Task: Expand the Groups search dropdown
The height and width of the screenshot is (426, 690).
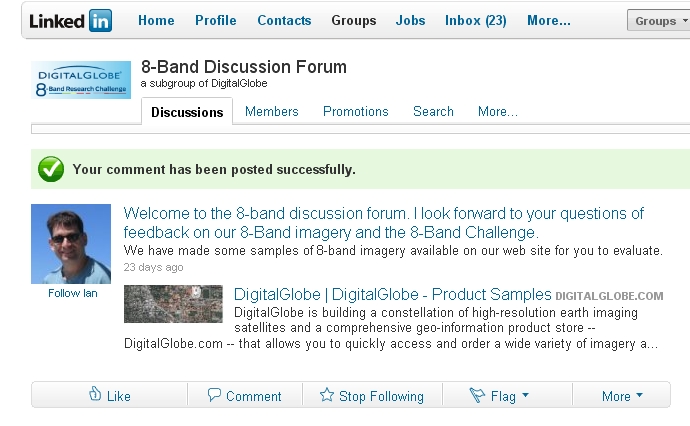Action: pos(657,21)
